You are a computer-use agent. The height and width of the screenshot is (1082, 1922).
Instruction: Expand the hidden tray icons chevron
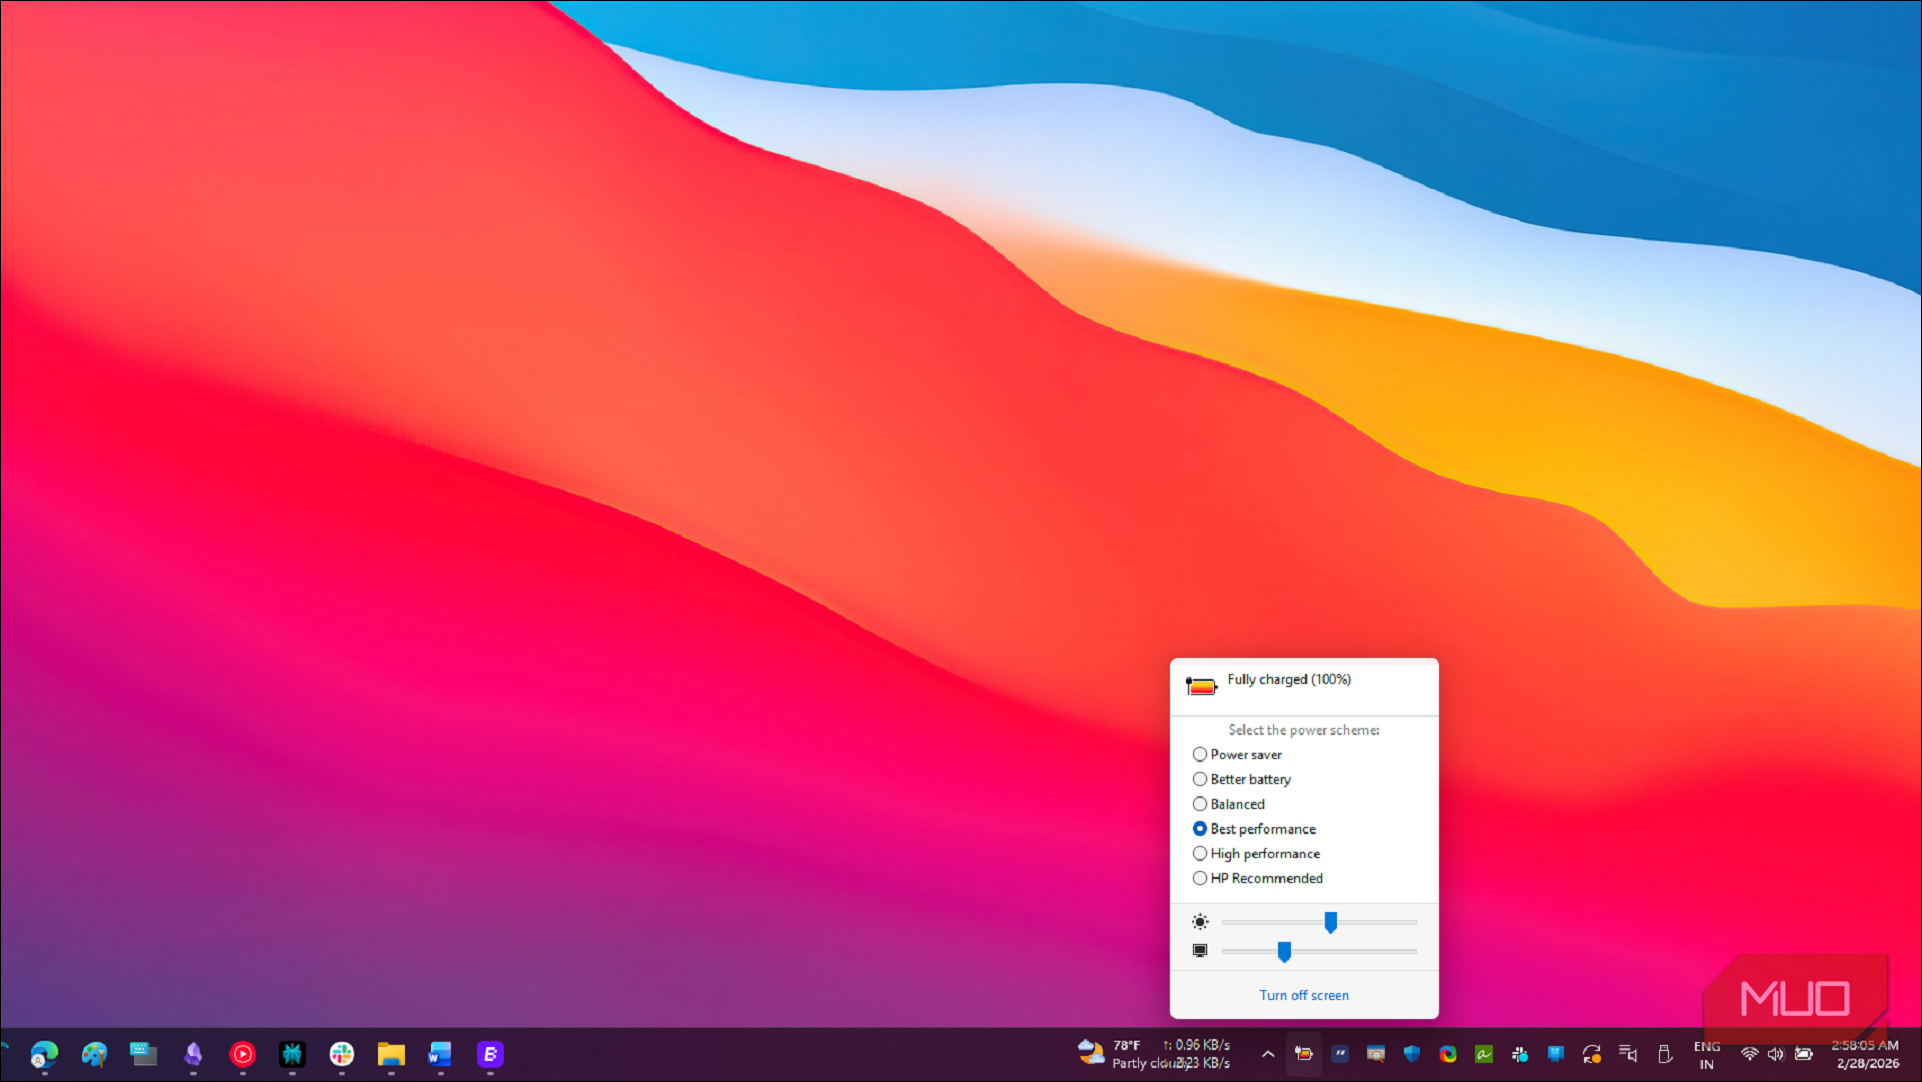coord(1267,1054)
